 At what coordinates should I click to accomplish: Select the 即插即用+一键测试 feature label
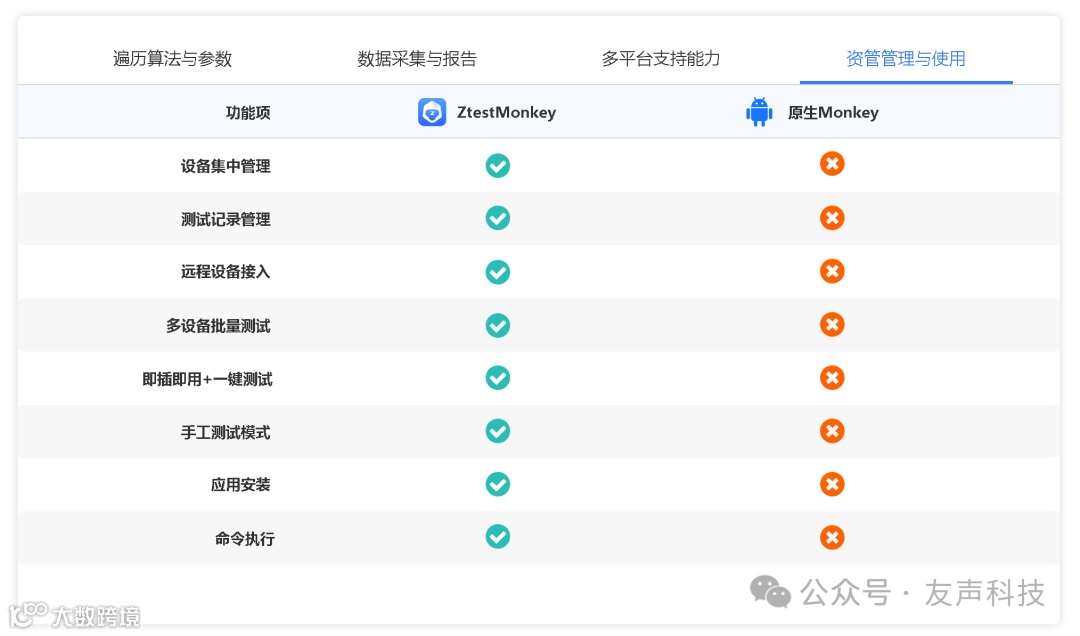207,379
